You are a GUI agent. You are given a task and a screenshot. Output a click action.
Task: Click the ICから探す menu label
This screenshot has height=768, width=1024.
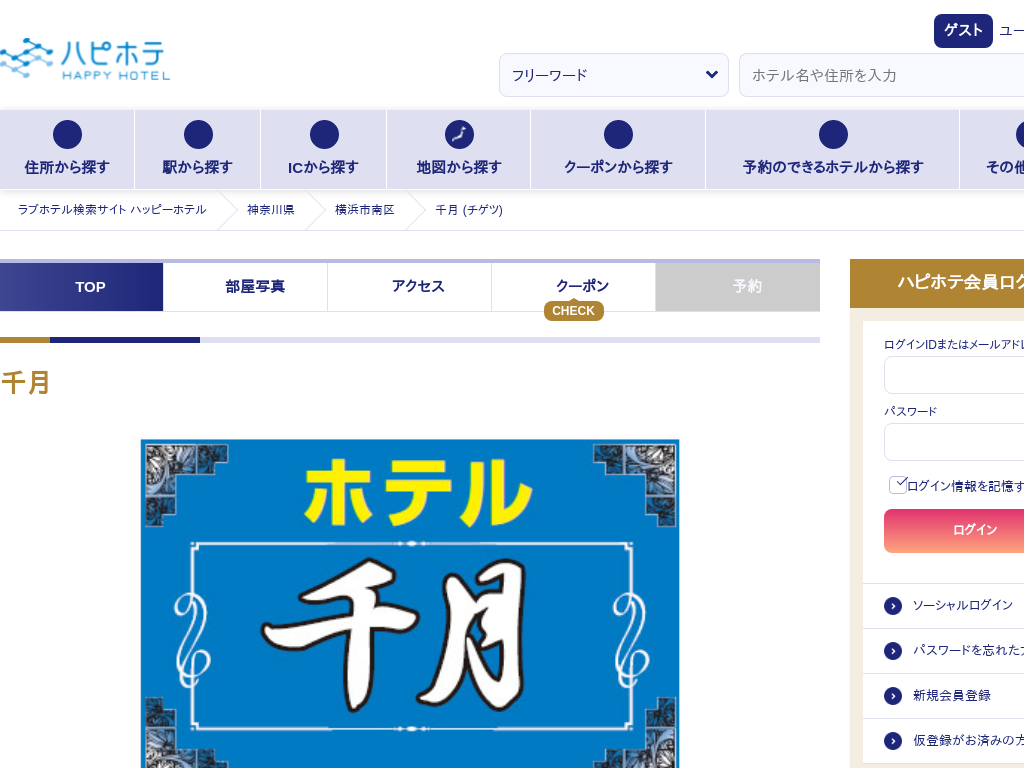[323, 168]
